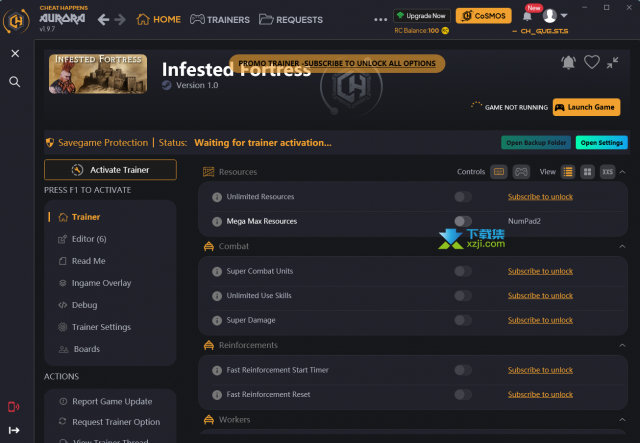The image size is (640, 443).
Task: Click Infested Fortress game thumbnail
Action: pos(98,74)
